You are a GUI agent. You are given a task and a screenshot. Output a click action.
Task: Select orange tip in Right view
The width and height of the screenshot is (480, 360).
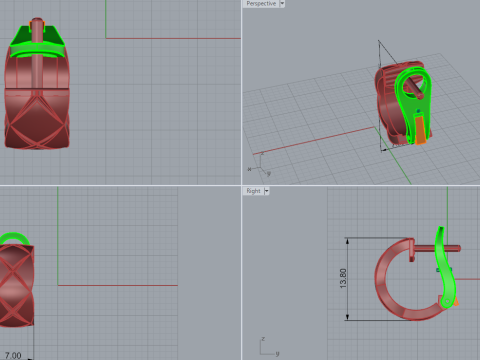click(456, 302)
